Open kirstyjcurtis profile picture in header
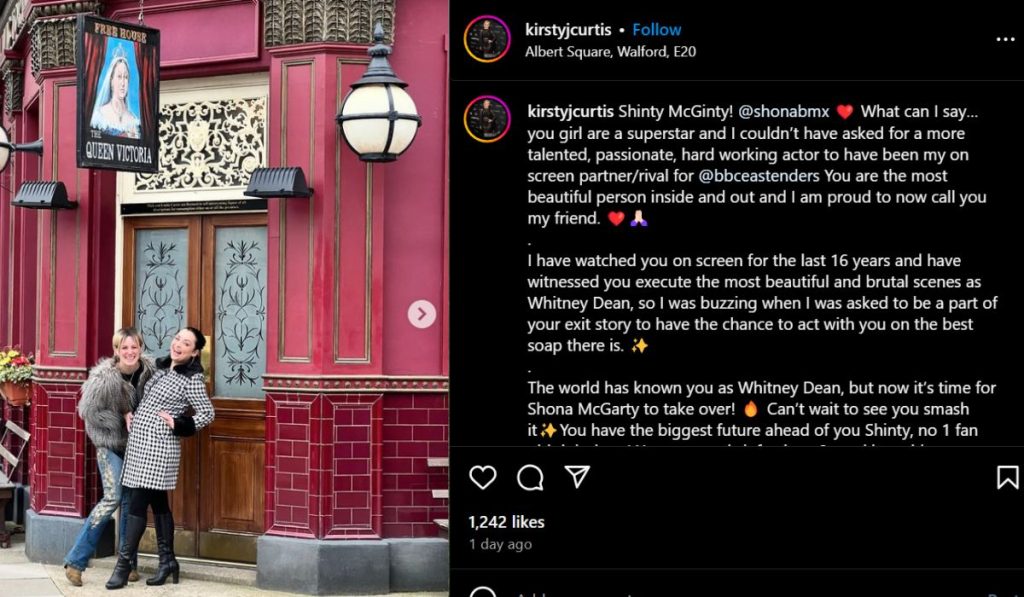Image resolution: width=1024 pixels, height=597 pixels. click(487, 39)
